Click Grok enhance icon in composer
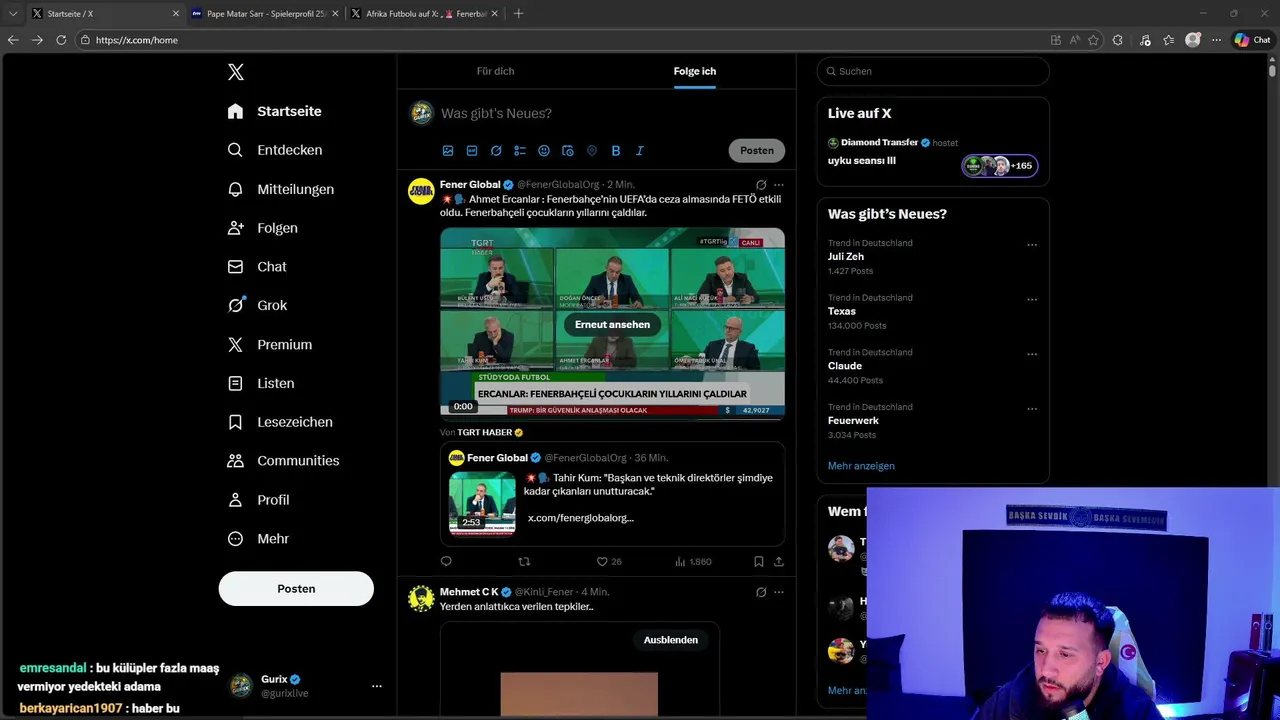This screenshot has height=720, width=1280. coord(496,151)
